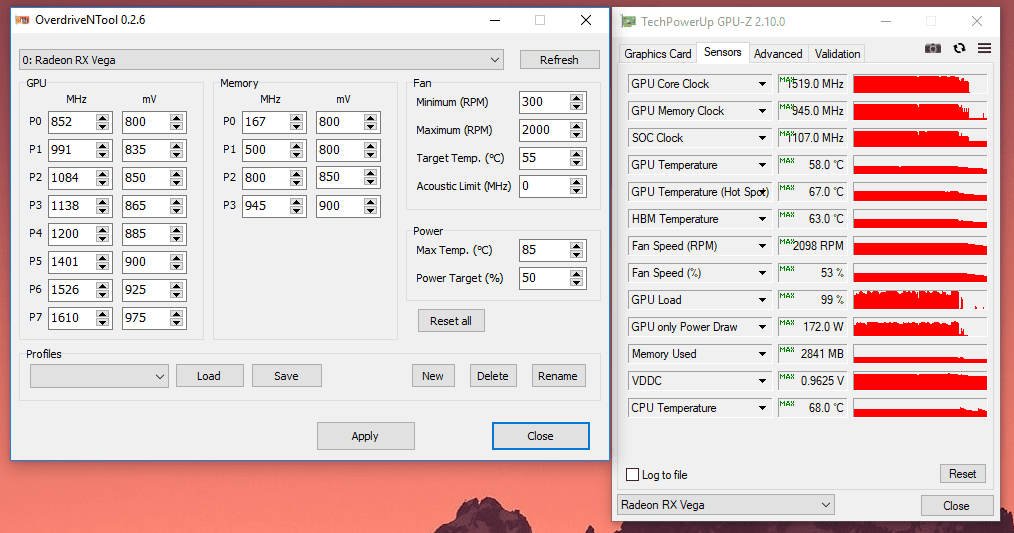Open the Advanced tab in GPU-Z
Screen dimensions: 1014x533
point(778,54)
